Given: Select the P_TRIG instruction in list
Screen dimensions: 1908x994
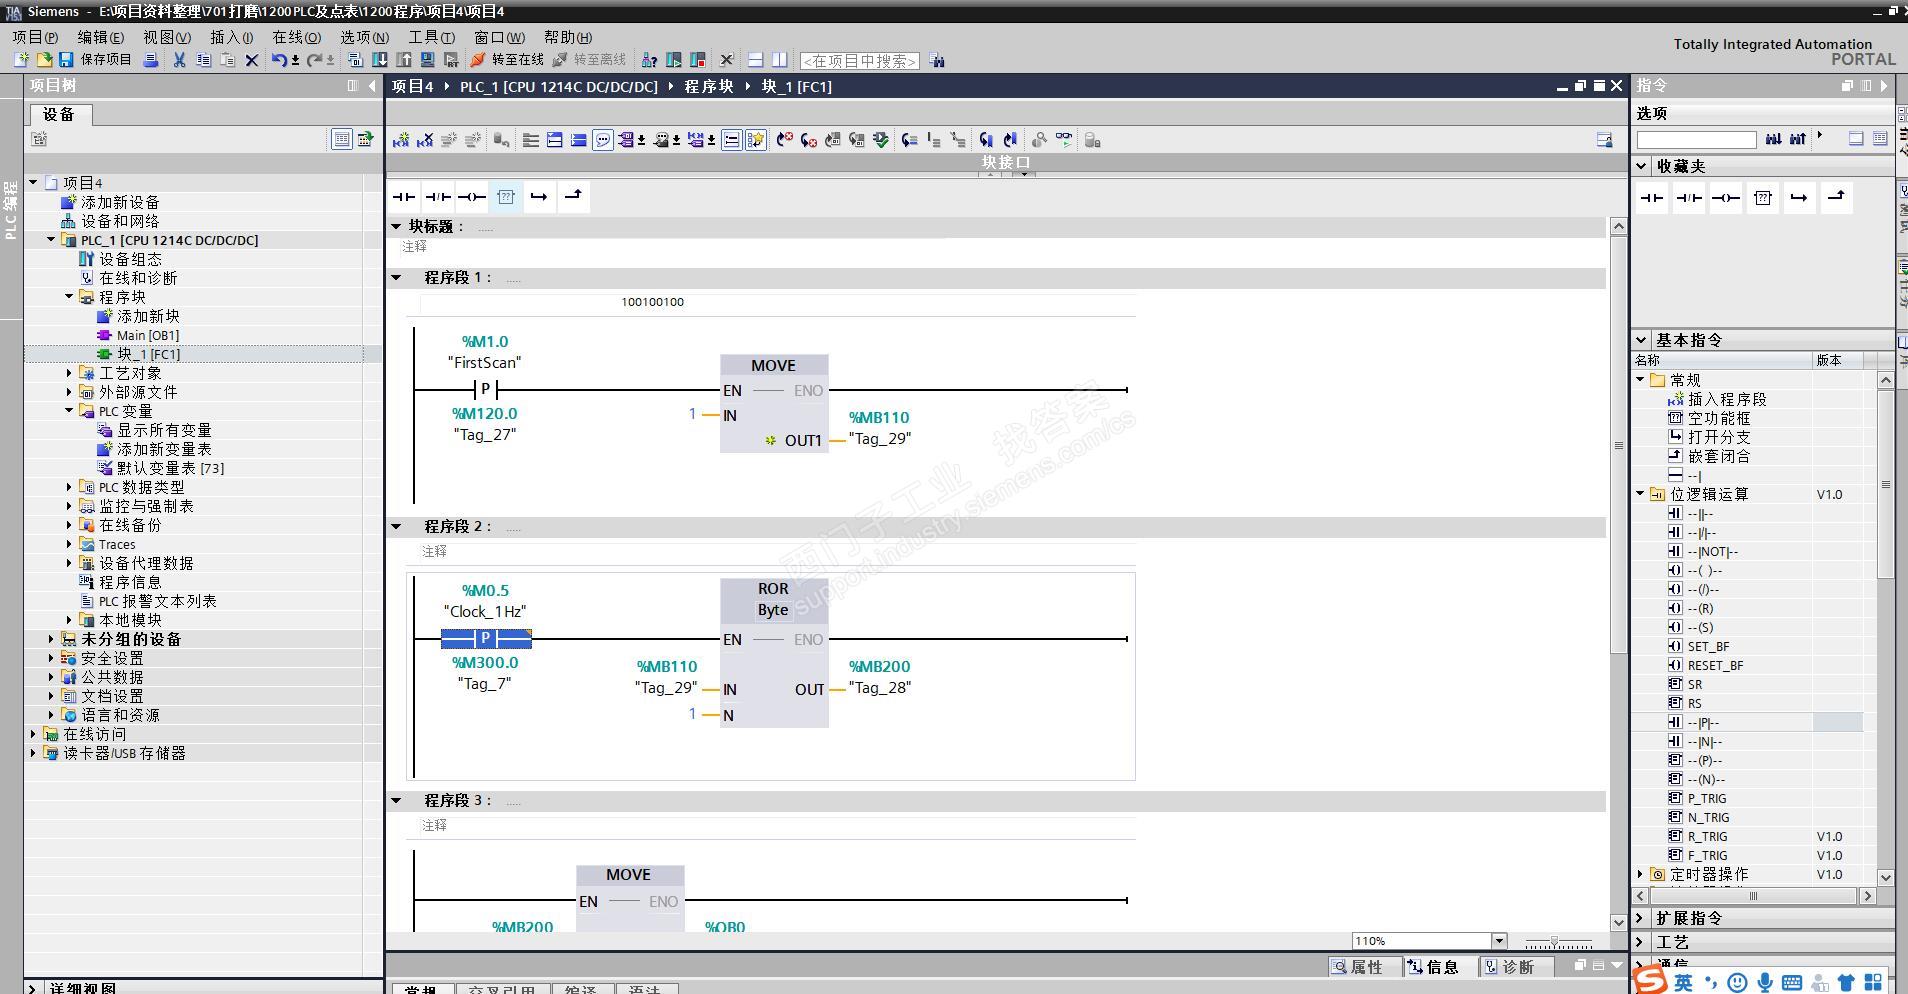Looking at the screenshot, I should pos(1707,798).
